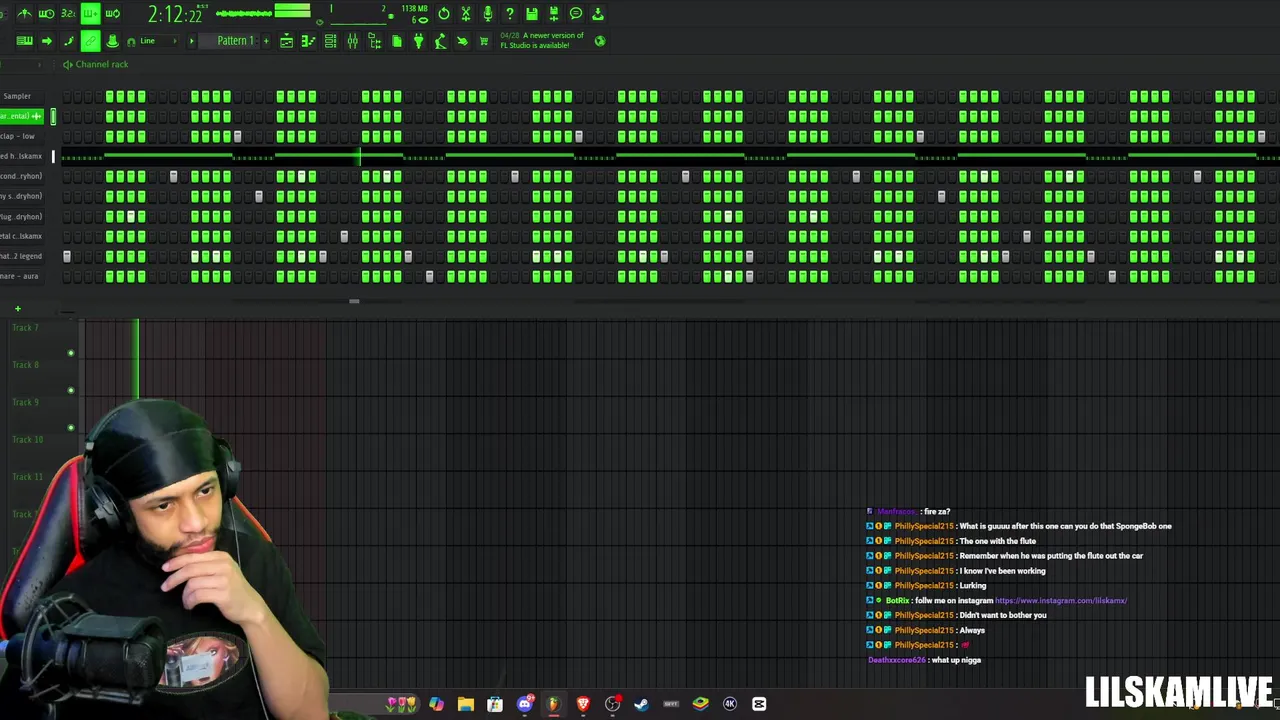Open Steam from the taskbar
Image resolution: width=1280 pixels, height=720 pixels.
tap(641, 704)
